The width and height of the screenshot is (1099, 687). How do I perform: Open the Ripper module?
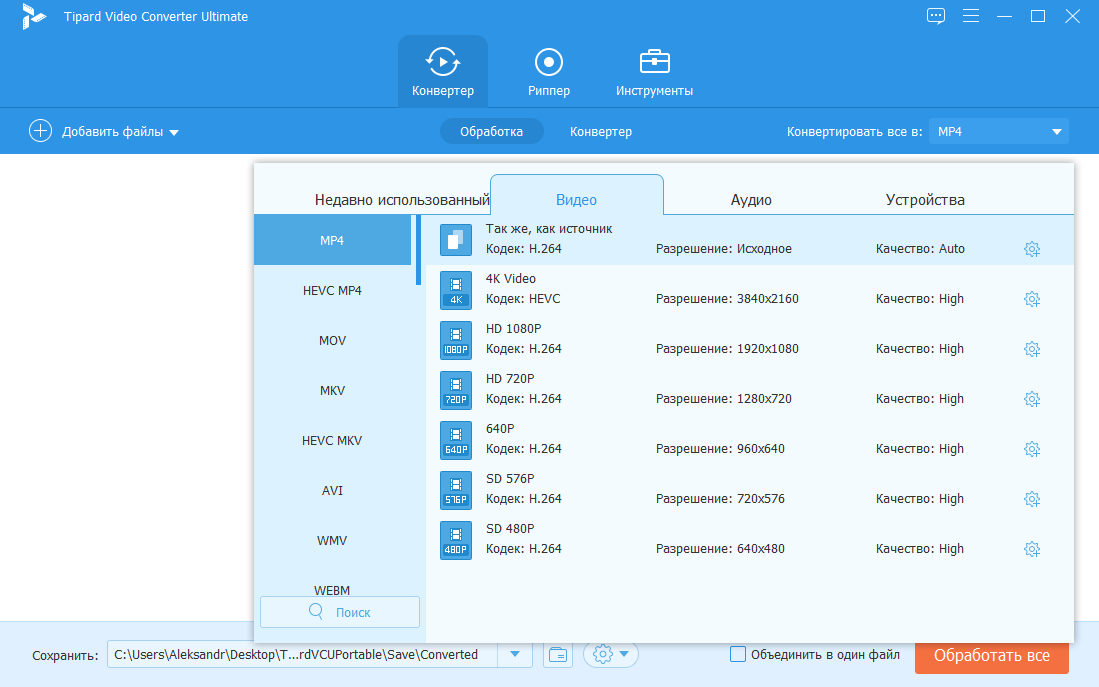[548, 72]
